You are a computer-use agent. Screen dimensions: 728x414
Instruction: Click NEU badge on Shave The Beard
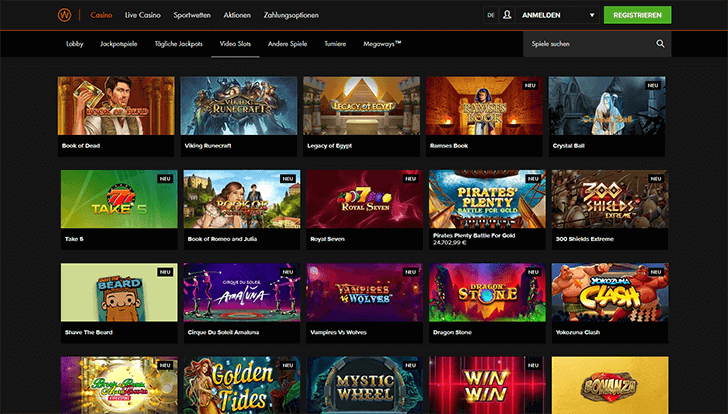(x=165, y=272)
